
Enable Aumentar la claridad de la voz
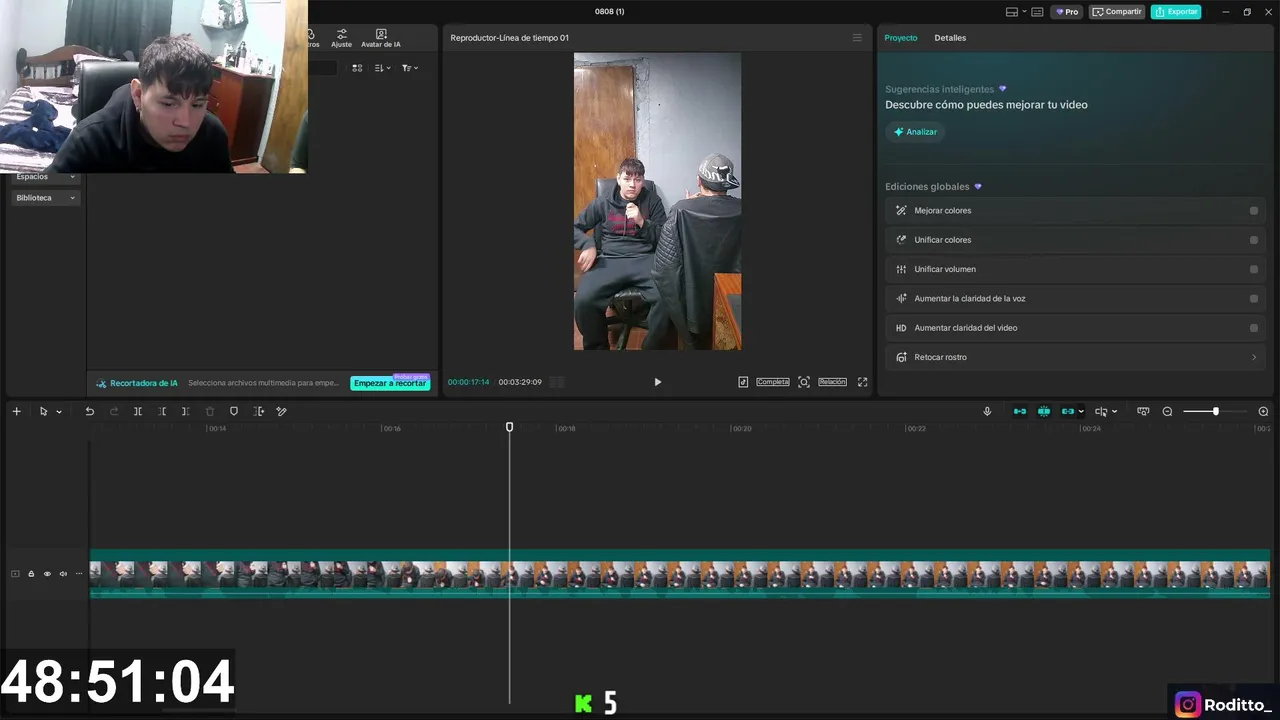click(x=1254, y=298)
